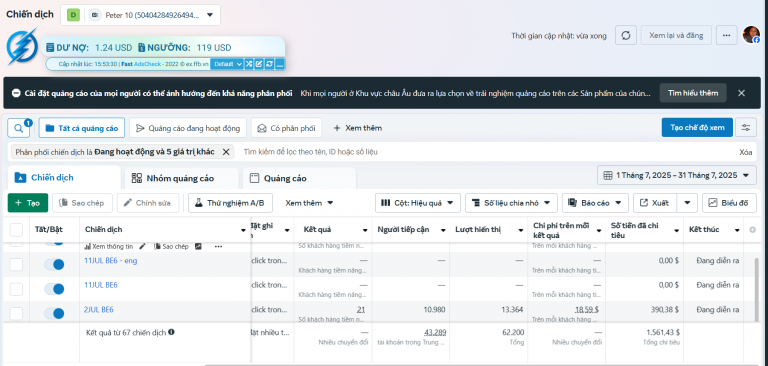The height and width of the screenshot is (366, 768).
Task: Open the date range picker for Tháng 7
Action: point(676,175)
